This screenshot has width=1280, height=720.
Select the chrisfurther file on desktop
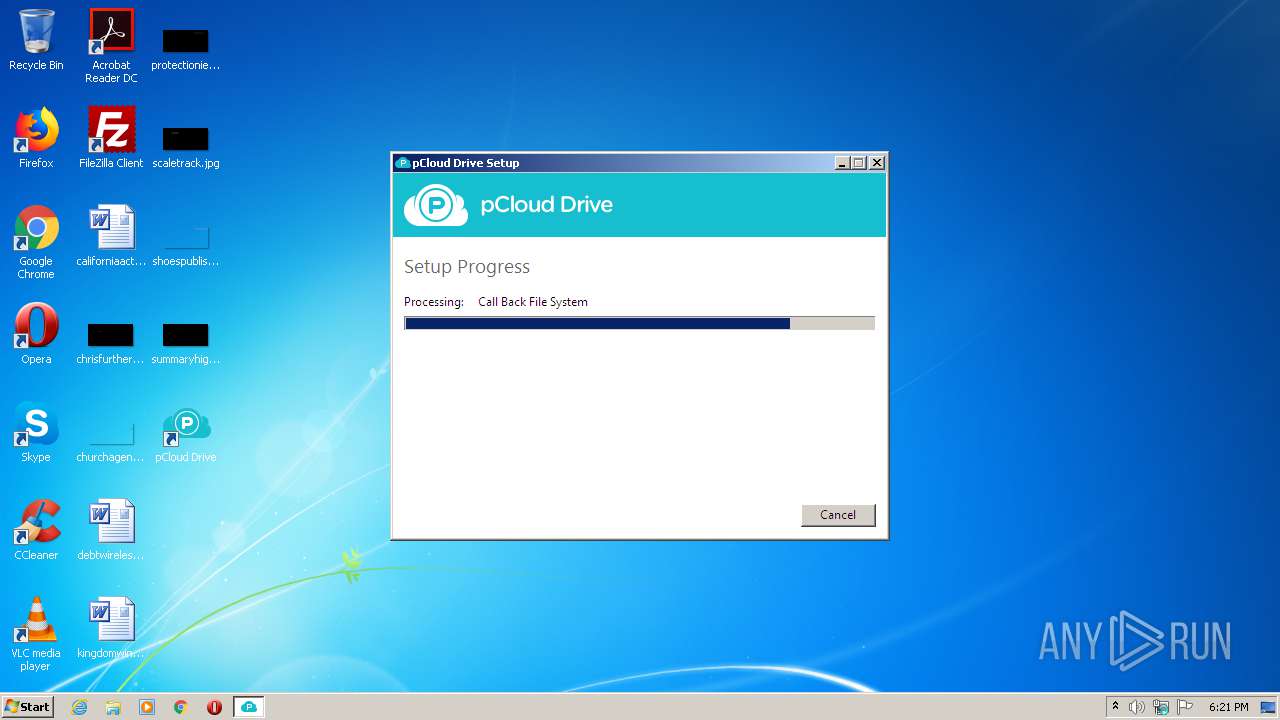click(111, 342)
